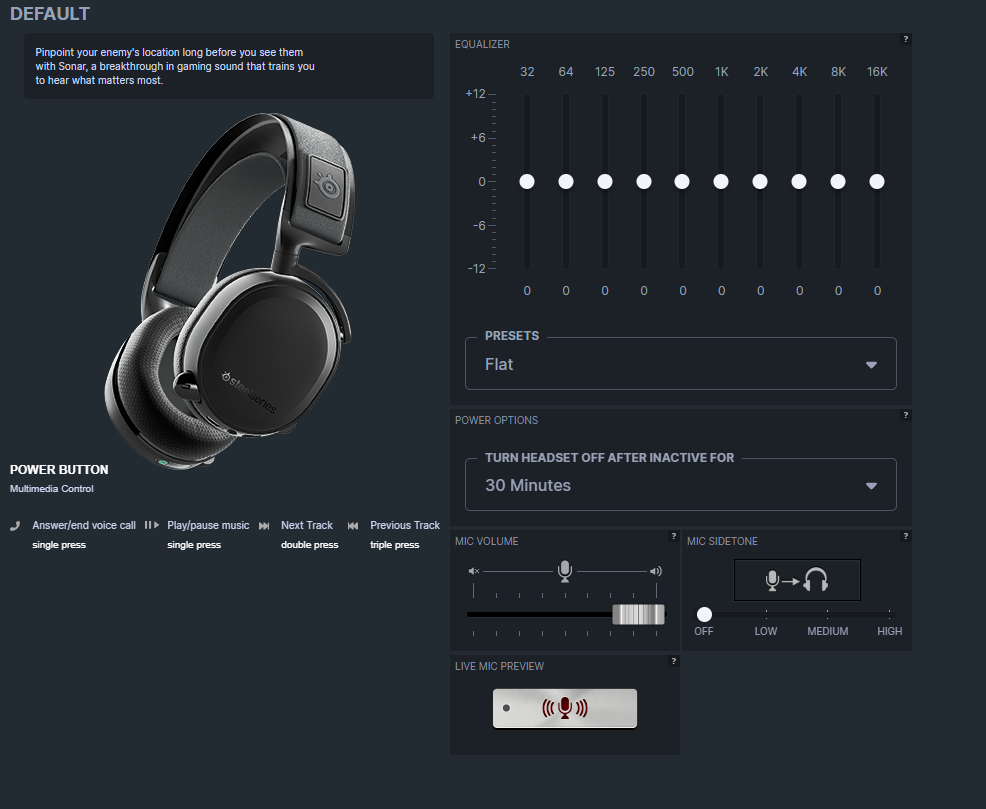
Task: Open the inactive timeout 30 Minutes dropdown
Action: coord(680,485)
